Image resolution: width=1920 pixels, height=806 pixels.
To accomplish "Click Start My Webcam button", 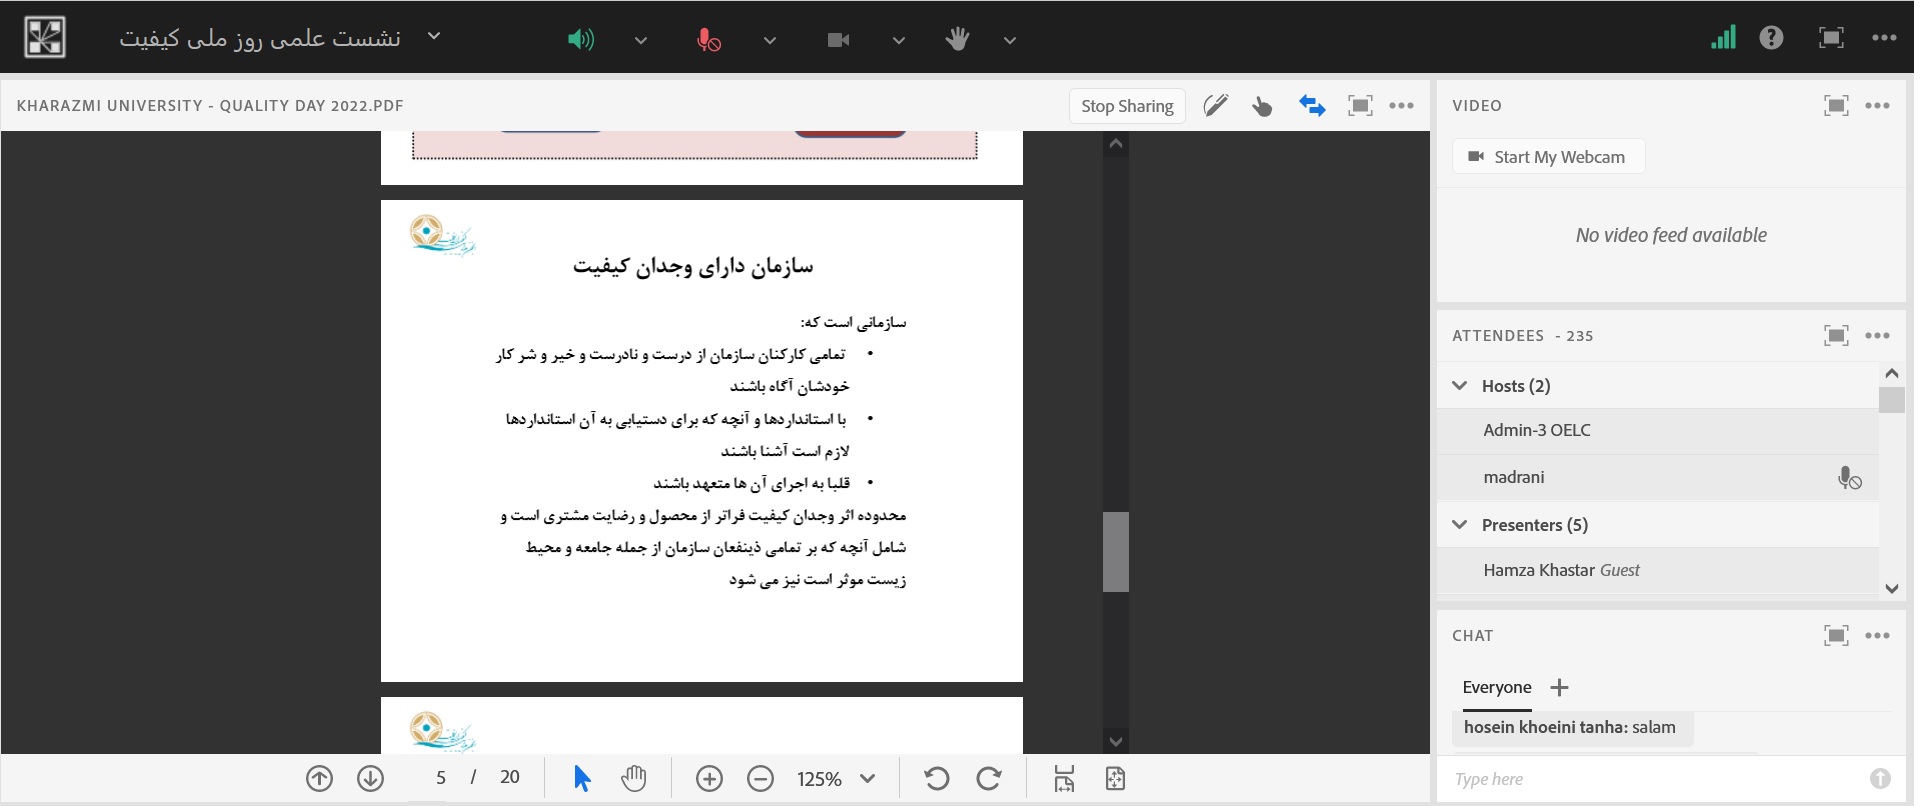I will [x=1547, y=157].
